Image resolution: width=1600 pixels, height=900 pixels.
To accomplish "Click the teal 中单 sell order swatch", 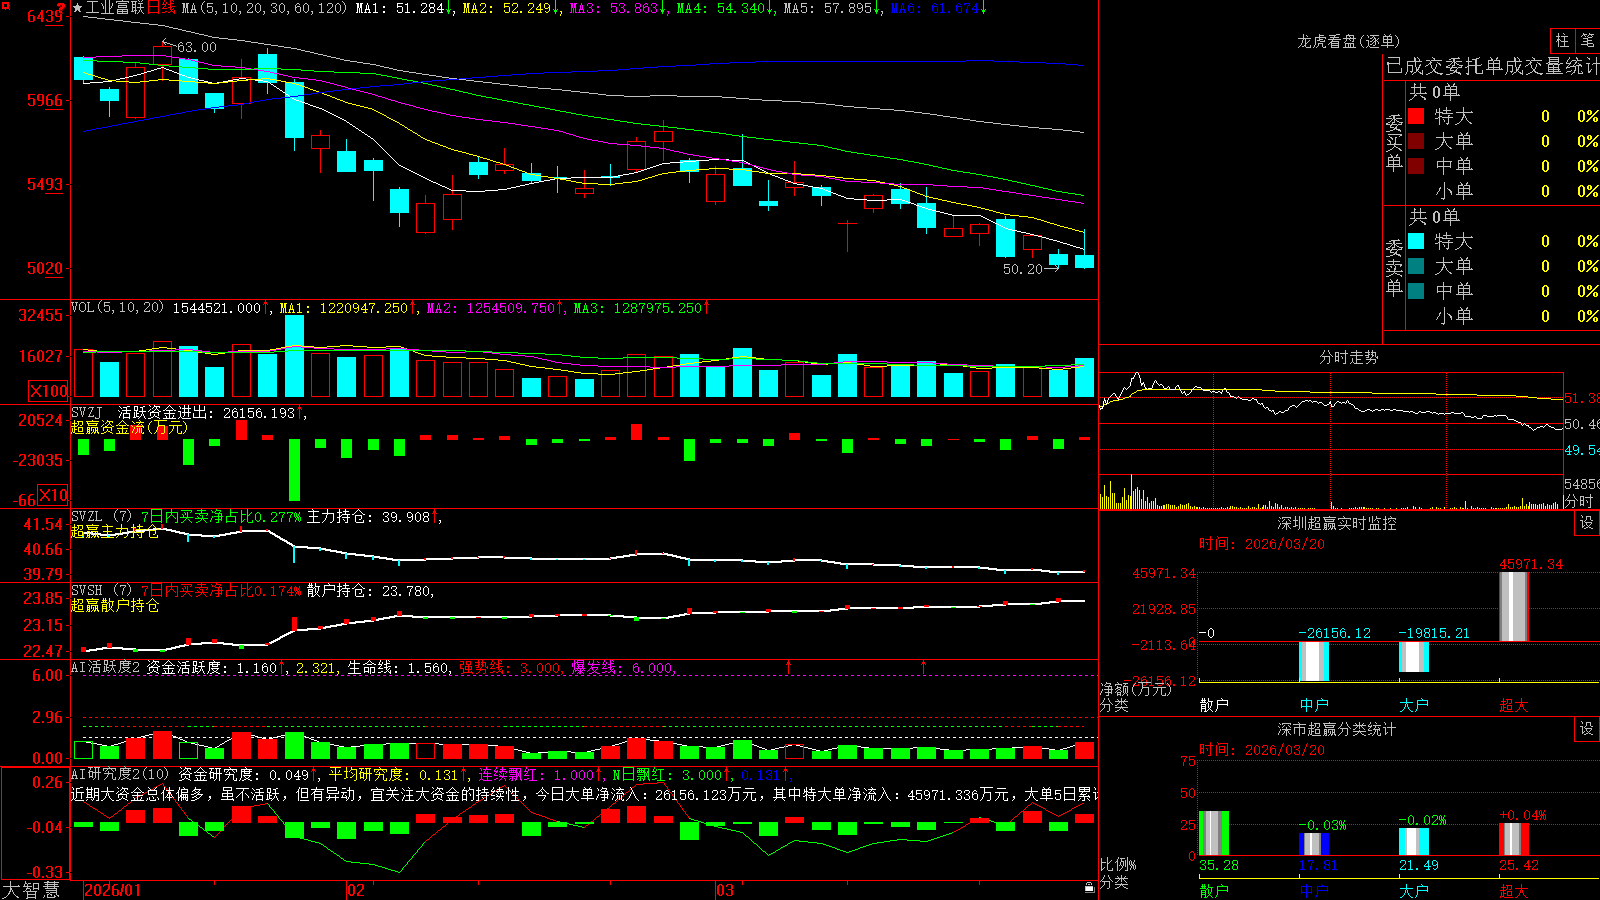I will 1416,291.
